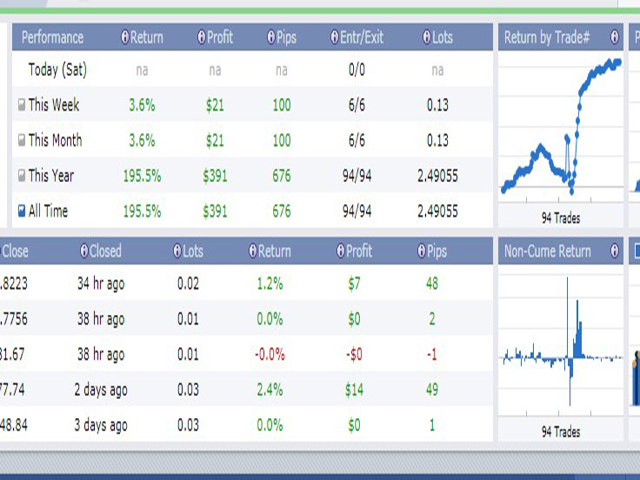
Task: Click the info icon beside Closed column header
Action: coord(84,251)
